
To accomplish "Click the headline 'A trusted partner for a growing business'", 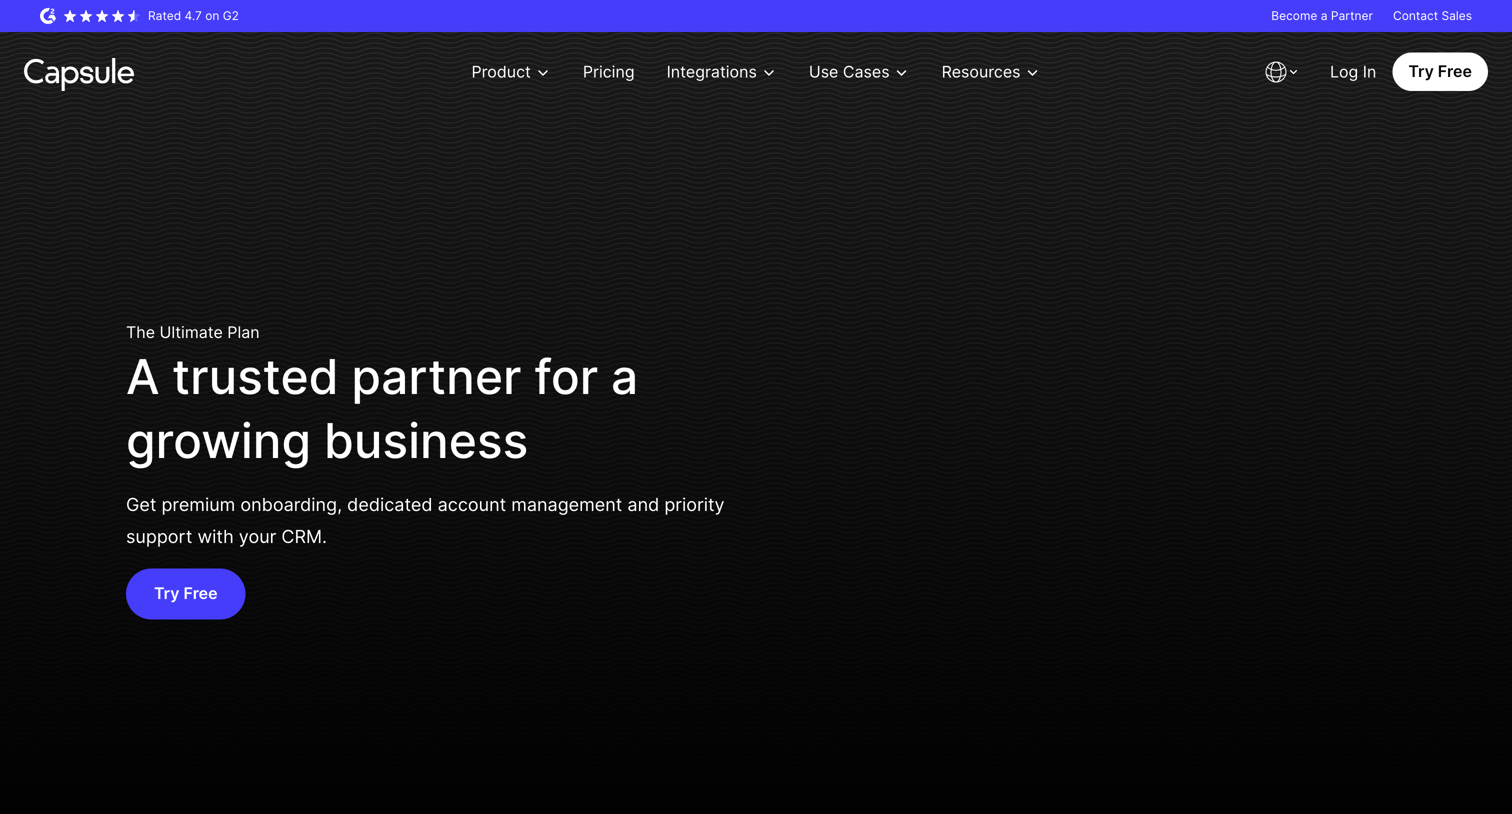I will (382, 409).
